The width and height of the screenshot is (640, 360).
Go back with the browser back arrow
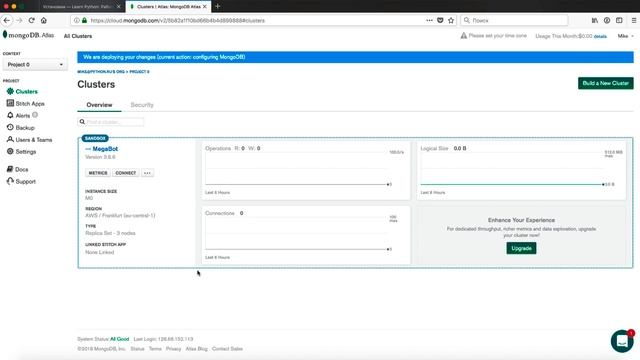tap(7, 20)
